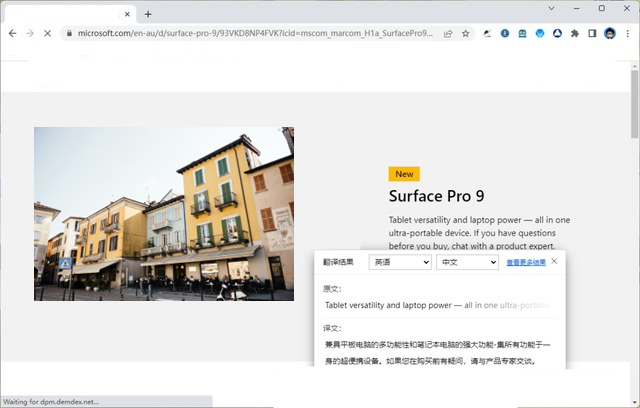Minimize the browser window

576,8
